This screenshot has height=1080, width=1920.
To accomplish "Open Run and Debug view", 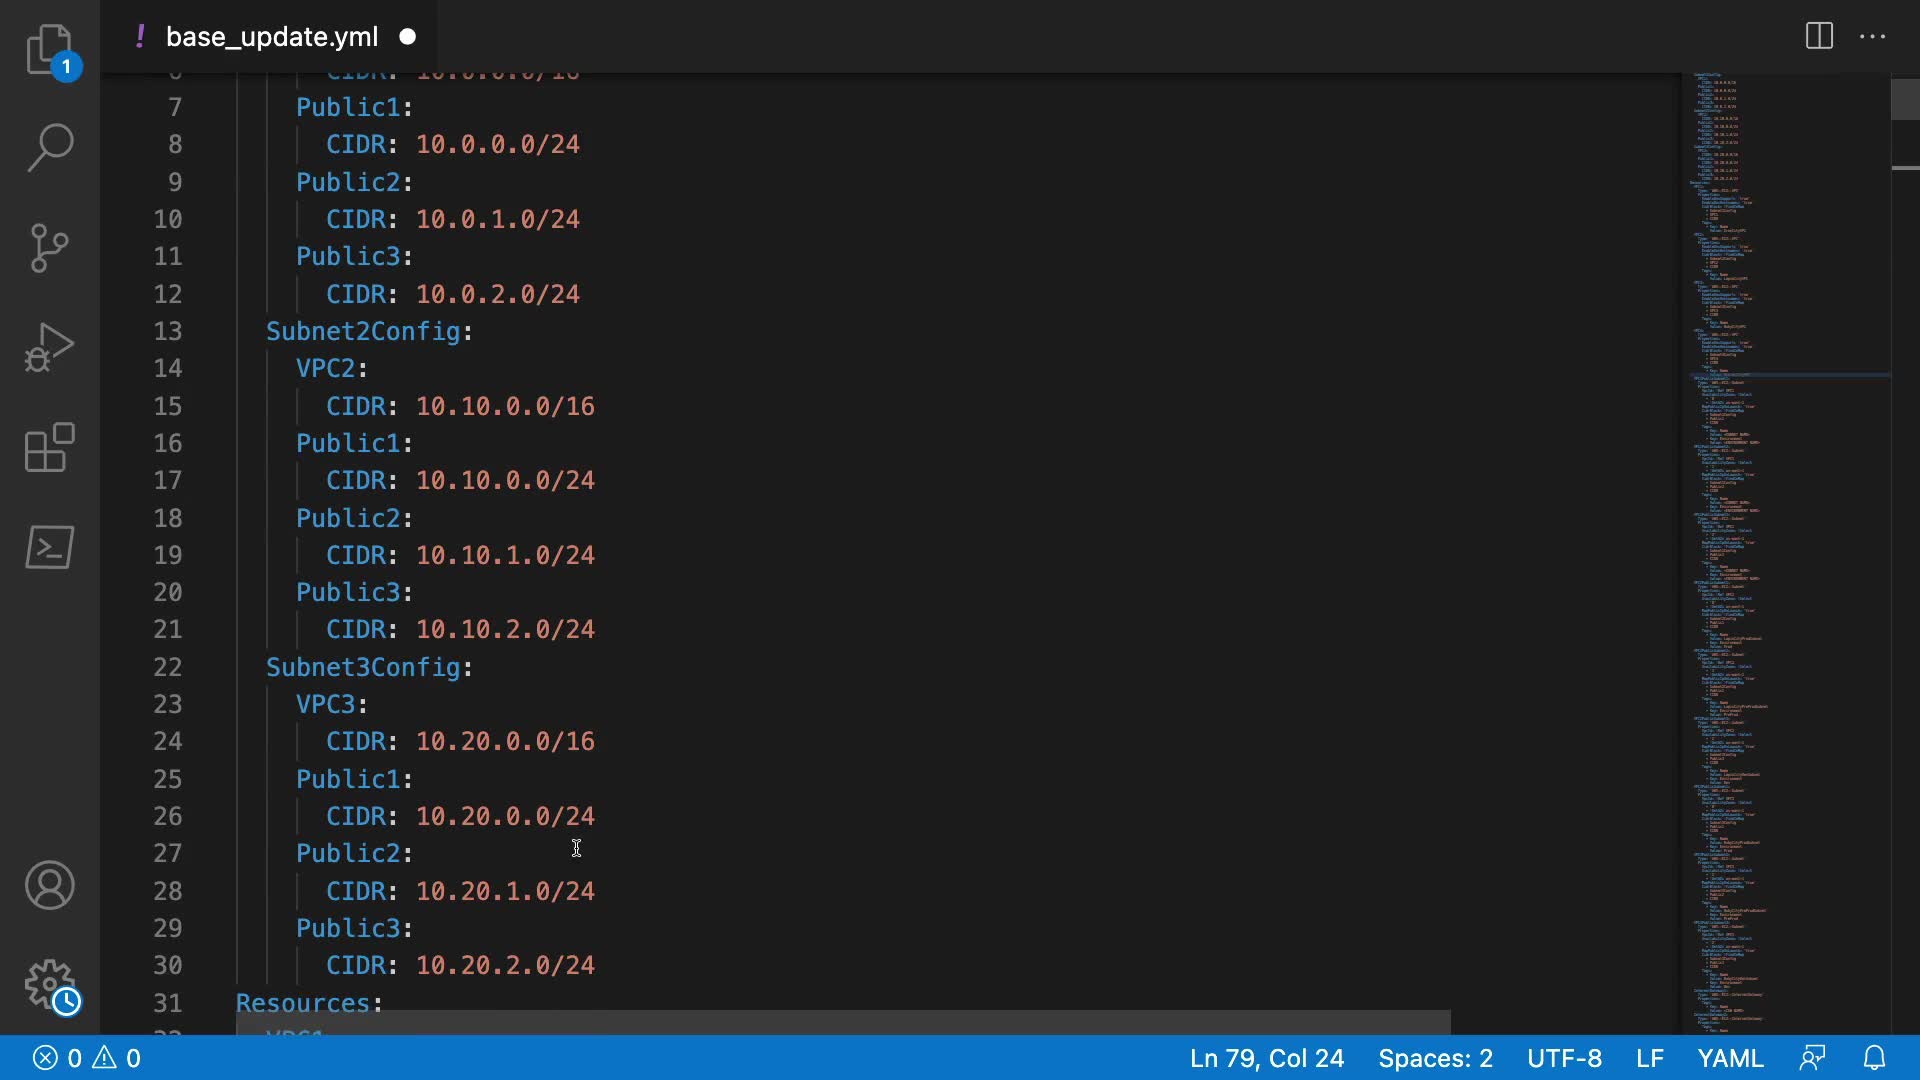I will coord(49,347).
